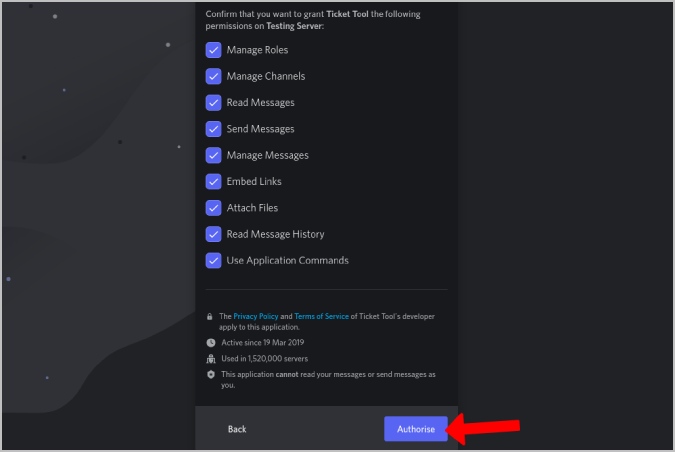
Task: Click the 'Embed Links' label text
Action: coord(254,181)
